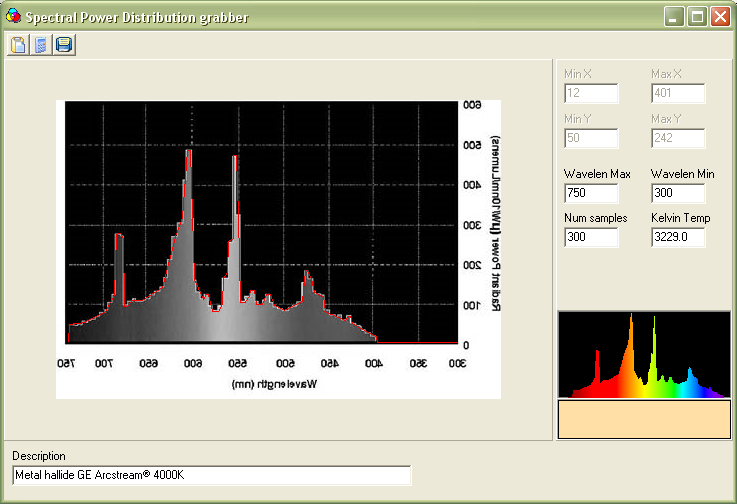Click the Wavelen Min input field

(x=678, y=193)
